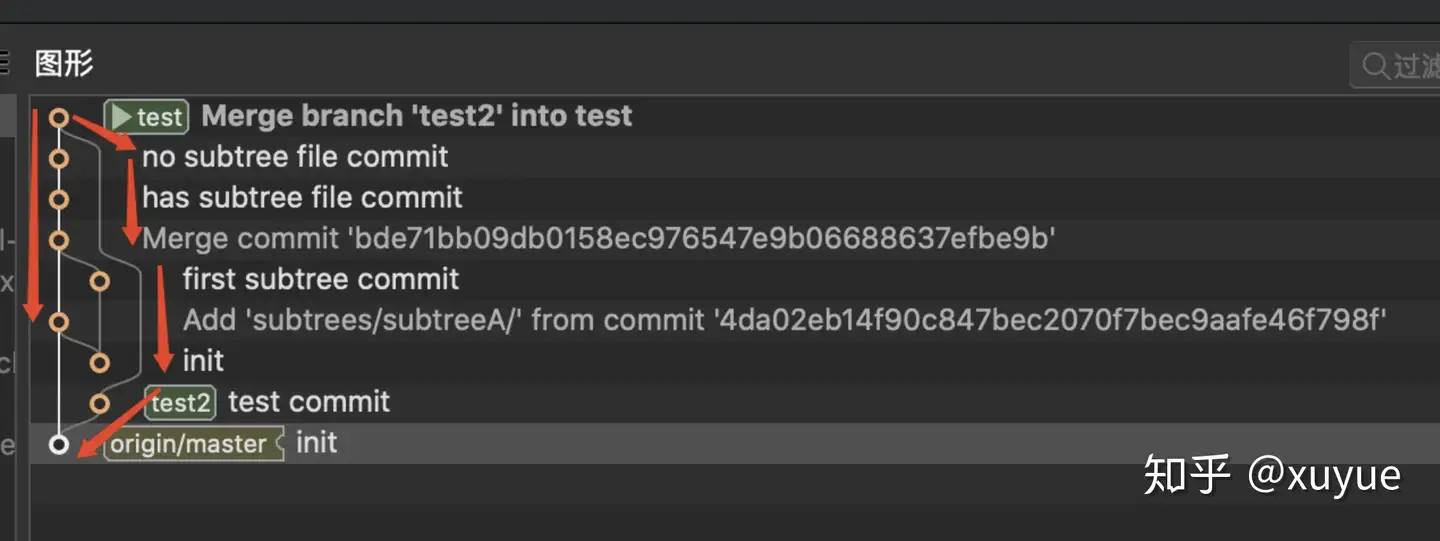
Task: Click the magnifier icon in the filter box
Action: coord(1374,67)
